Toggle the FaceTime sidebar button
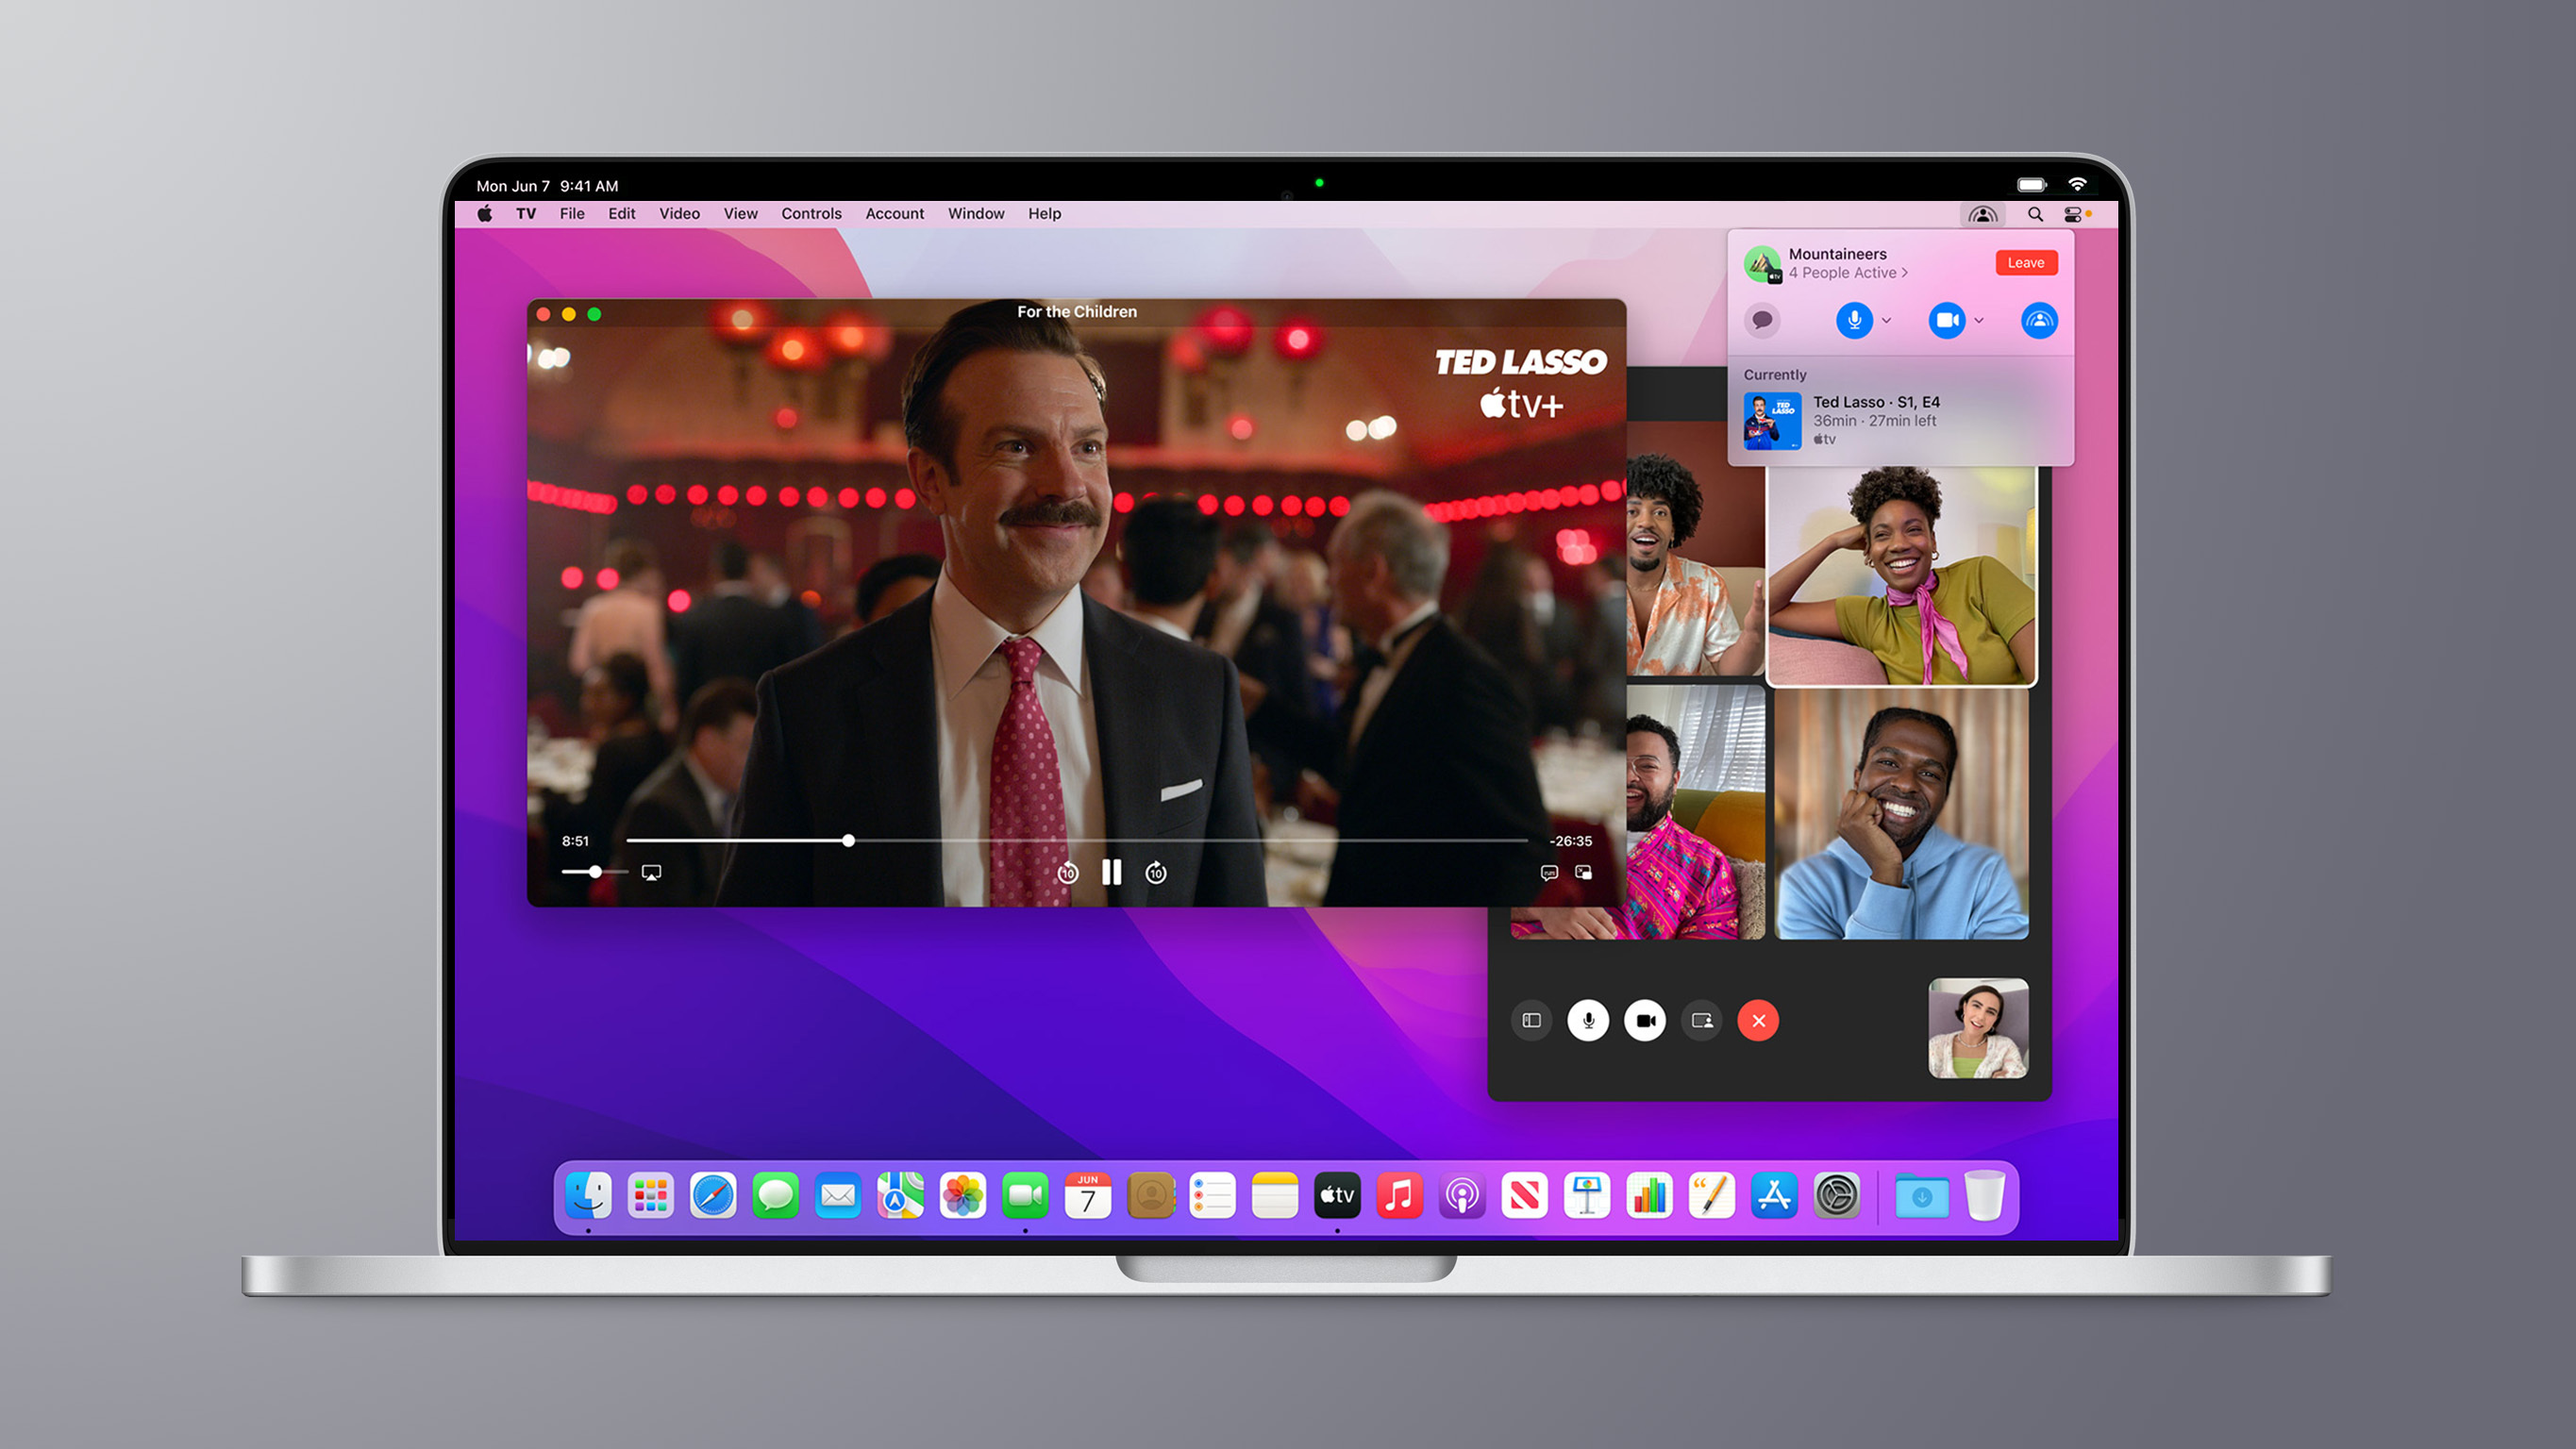Screen dimensions: 2576x1449 [1531, 1021]
